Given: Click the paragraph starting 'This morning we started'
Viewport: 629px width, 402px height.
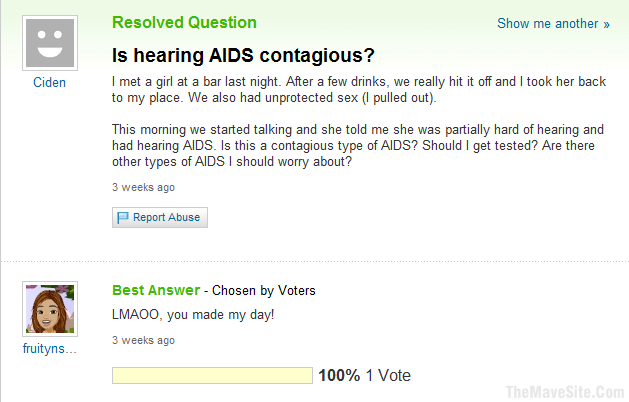Looking at the screenshot, I should coord(358,145).
